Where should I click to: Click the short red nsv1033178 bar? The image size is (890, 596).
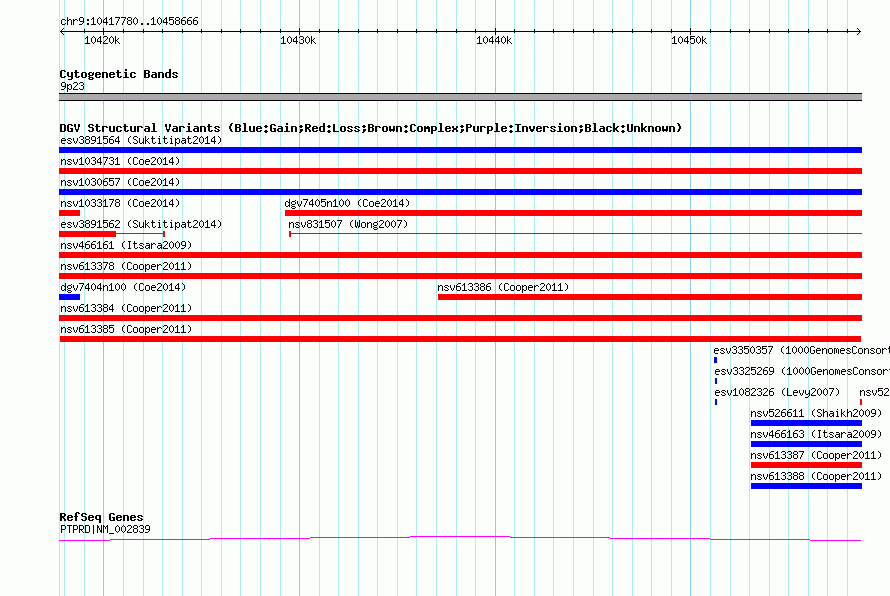pos(69,213)
